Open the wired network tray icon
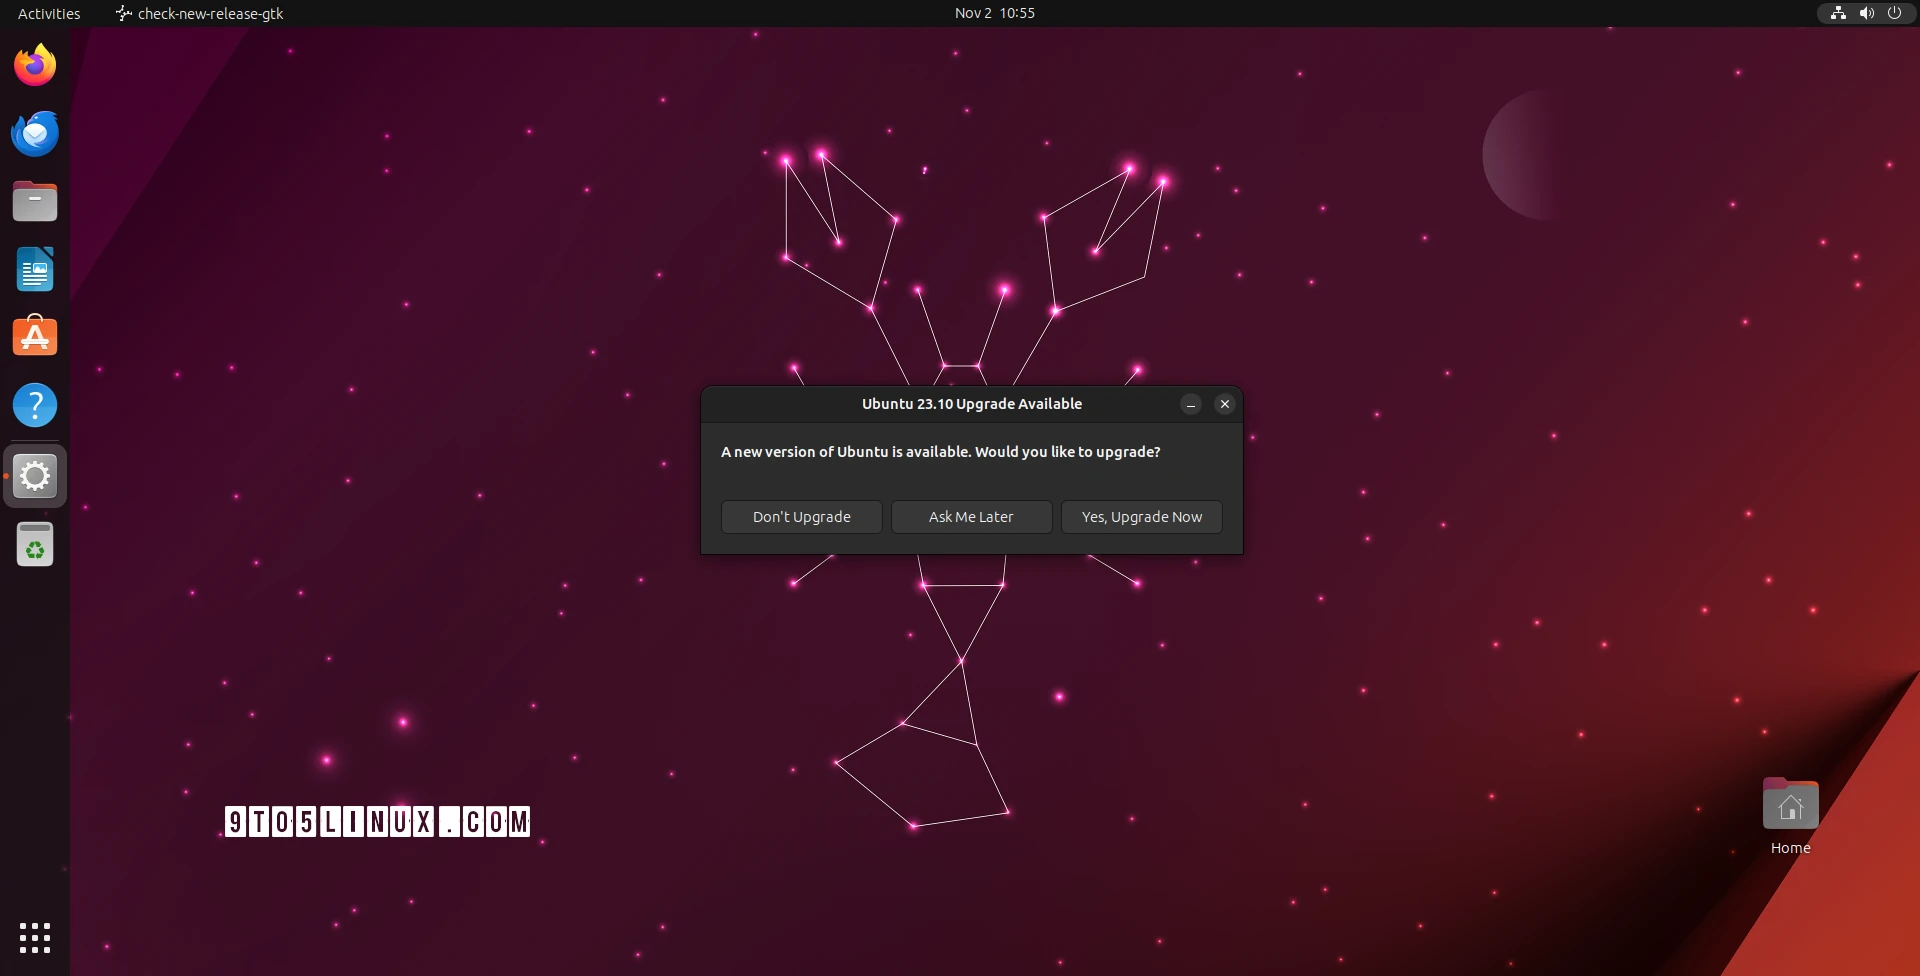The height and width of the screenshot is (976, 1920). coord(1838,13)
